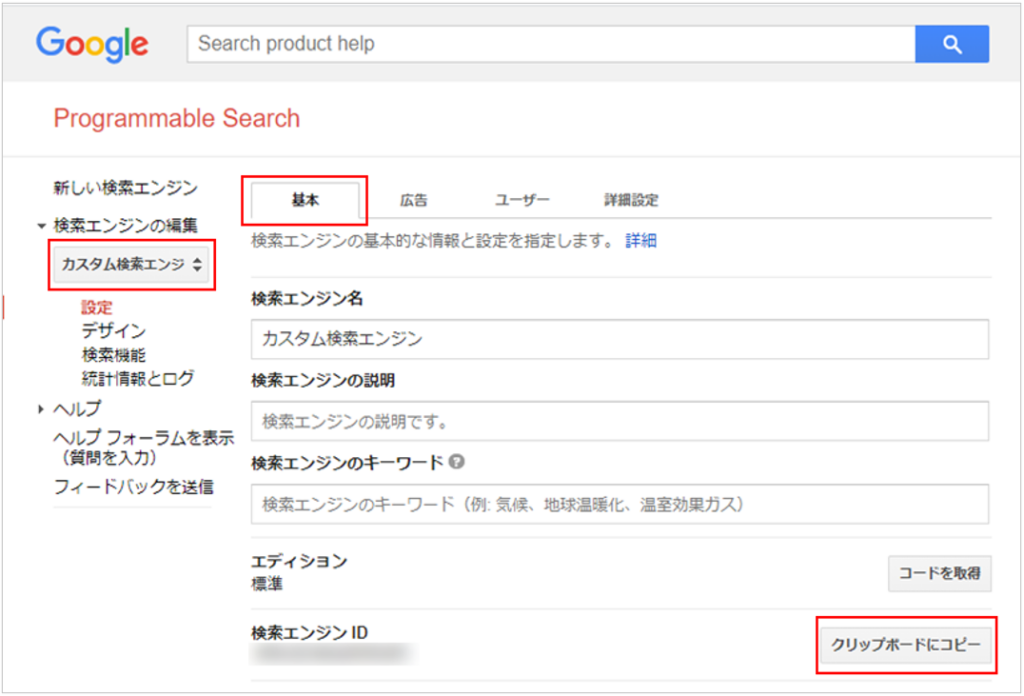Viewport: 1024px width, 696px height.
Task: Focus the Search product help field
Action: [550, 44]
